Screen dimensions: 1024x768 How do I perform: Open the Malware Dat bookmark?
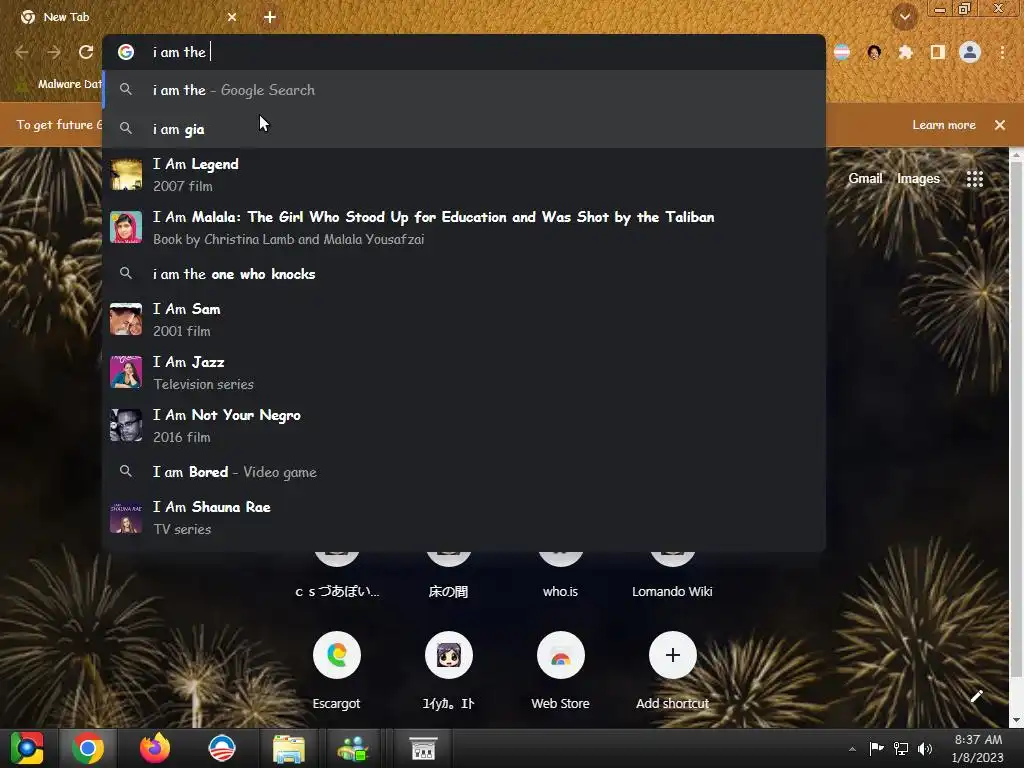59,84
